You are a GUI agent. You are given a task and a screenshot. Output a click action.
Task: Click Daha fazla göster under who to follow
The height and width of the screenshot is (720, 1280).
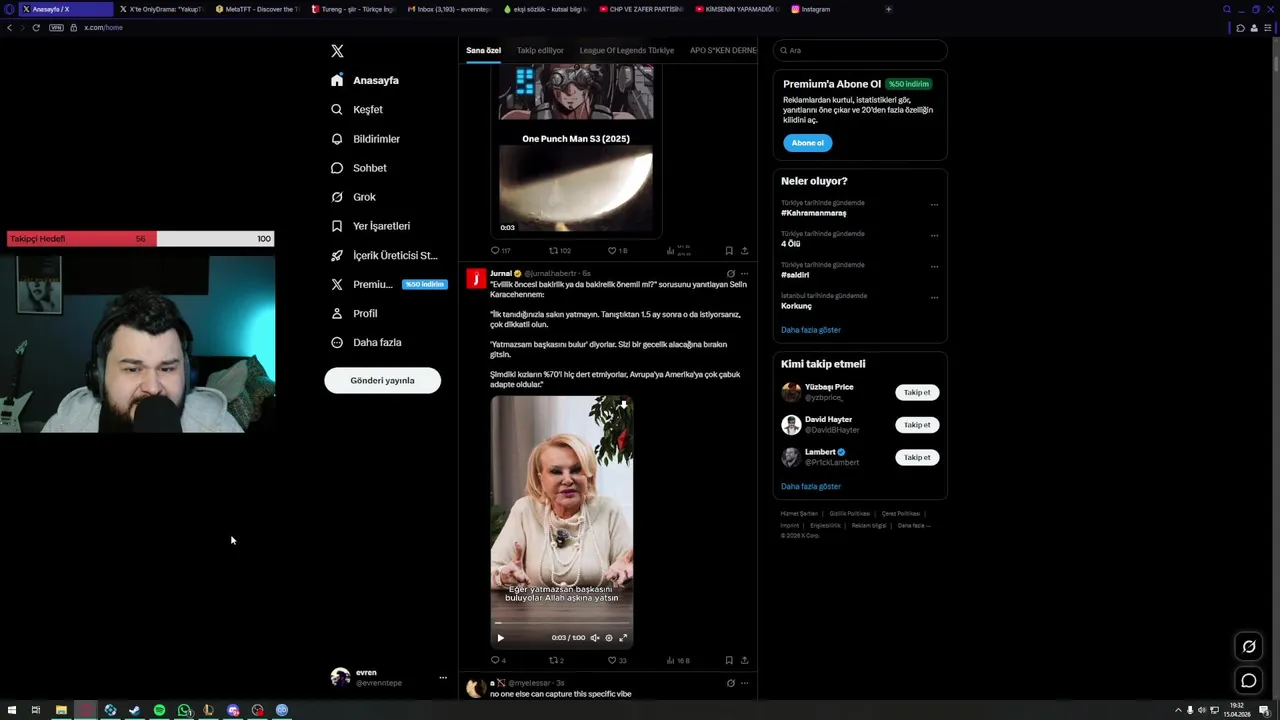(811, 486)
